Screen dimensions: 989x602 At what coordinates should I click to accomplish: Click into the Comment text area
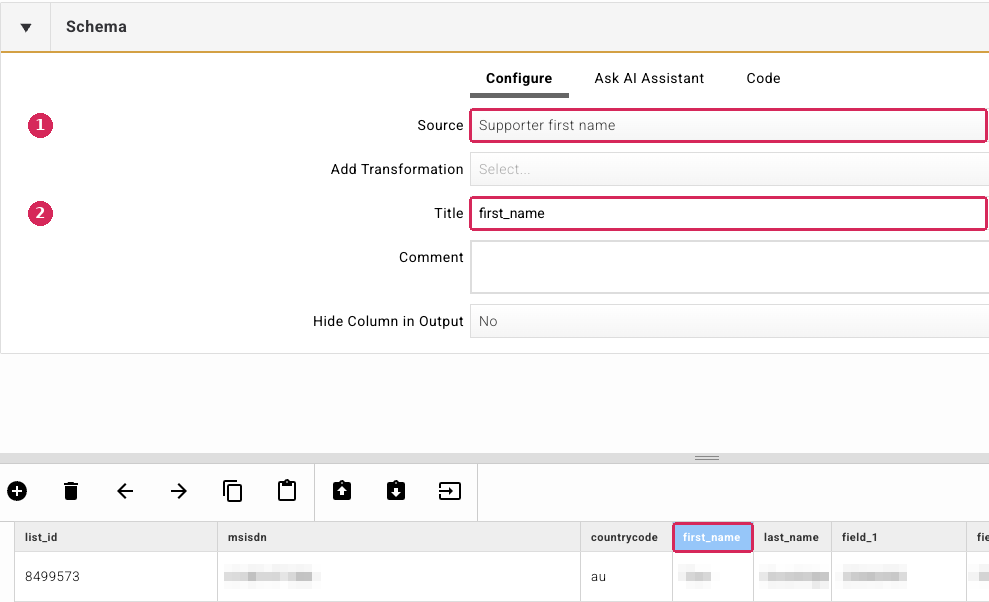tap(729, 267)
